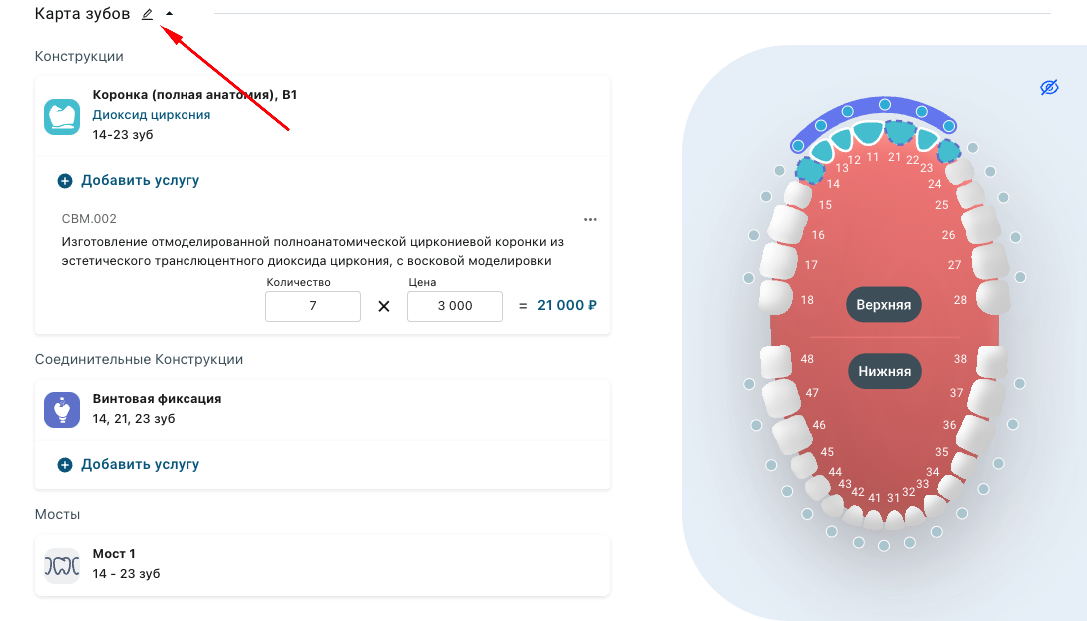Select tooth 11 on the chart
The image size is (1087, 621).
869,133
